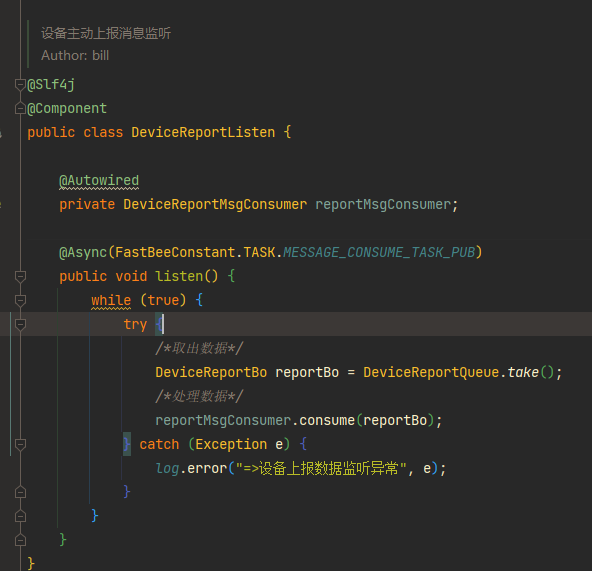Click fold end marker of catch closing brace
The image size is (592, 571).
click(x=20, y=492)
